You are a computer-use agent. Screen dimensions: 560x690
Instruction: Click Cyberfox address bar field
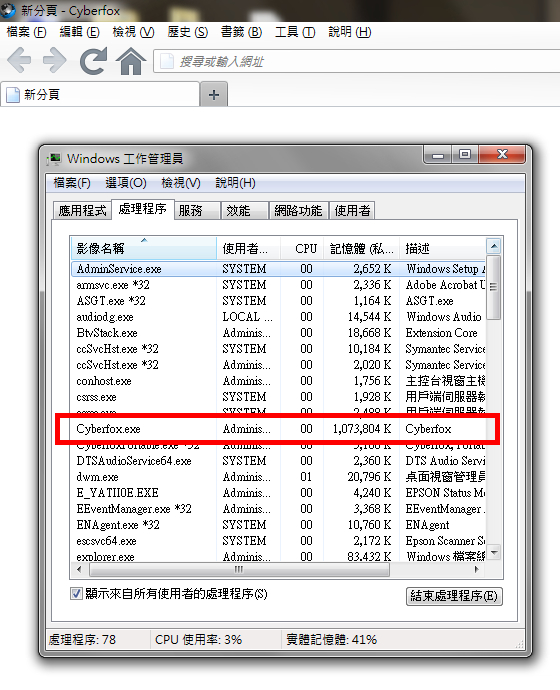click(356, 61)
